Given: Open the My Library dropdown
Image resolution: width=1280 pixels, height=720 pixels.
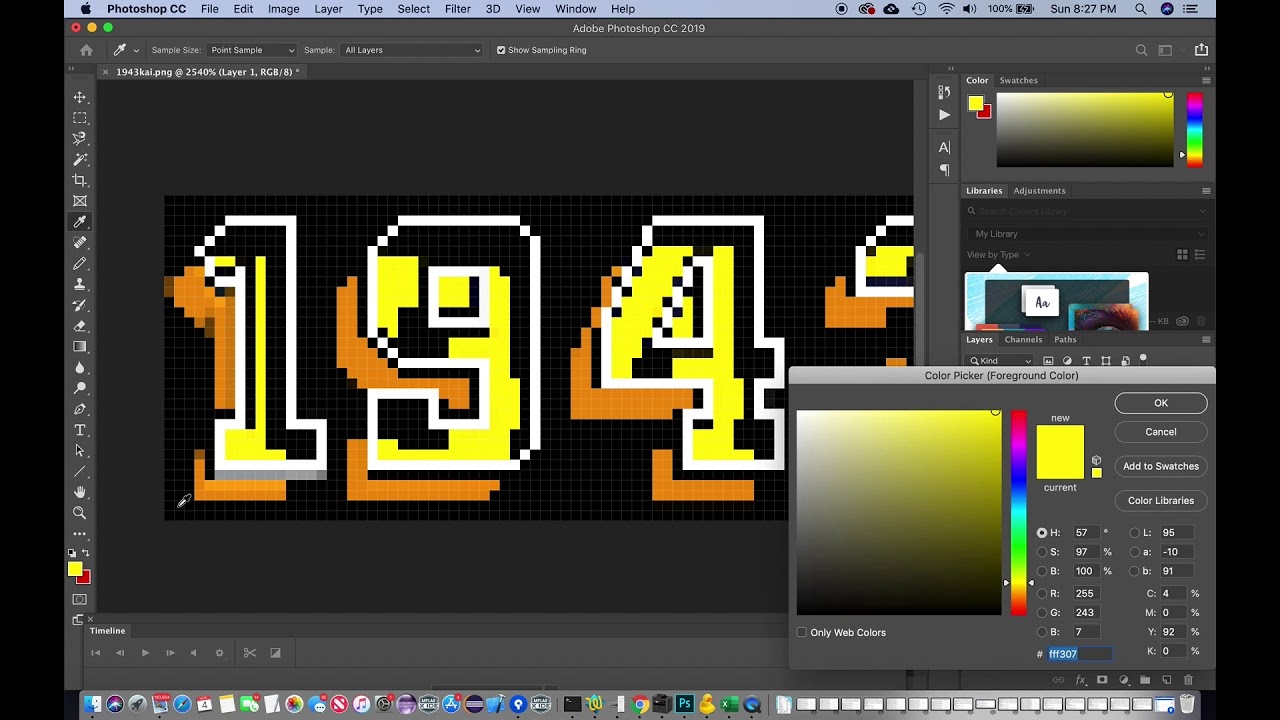Looking at the screenshot, I should (1087, 234).
